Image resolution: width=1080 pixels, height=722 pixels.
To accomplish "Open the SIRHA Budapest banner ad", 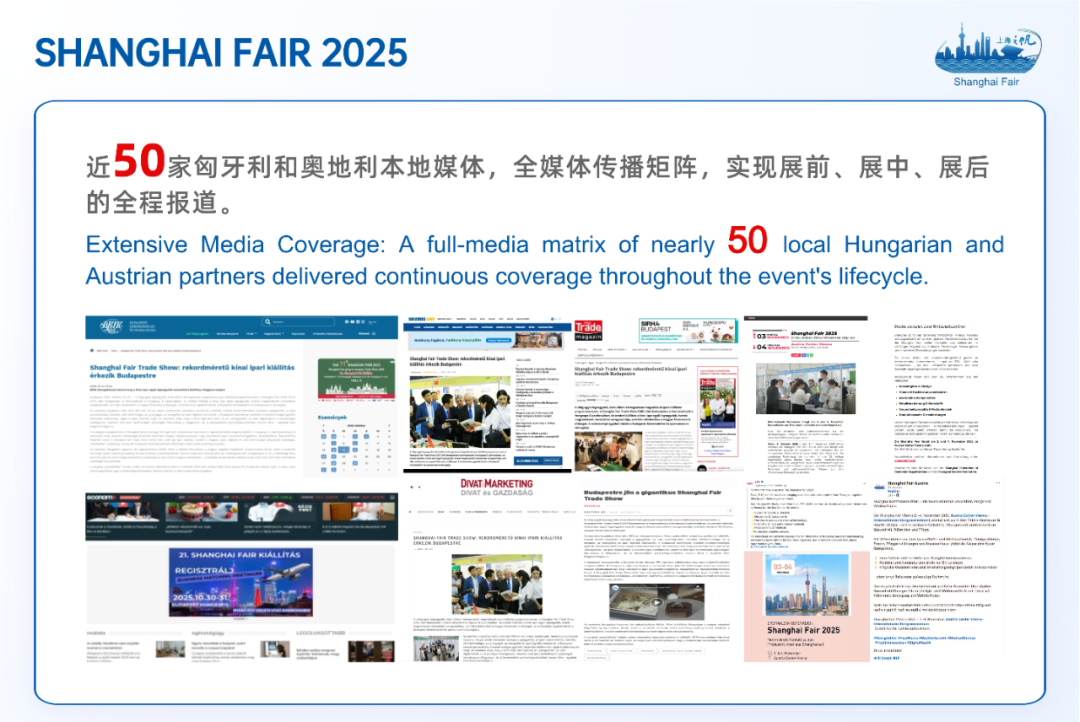I will click(x=687, y=331).
